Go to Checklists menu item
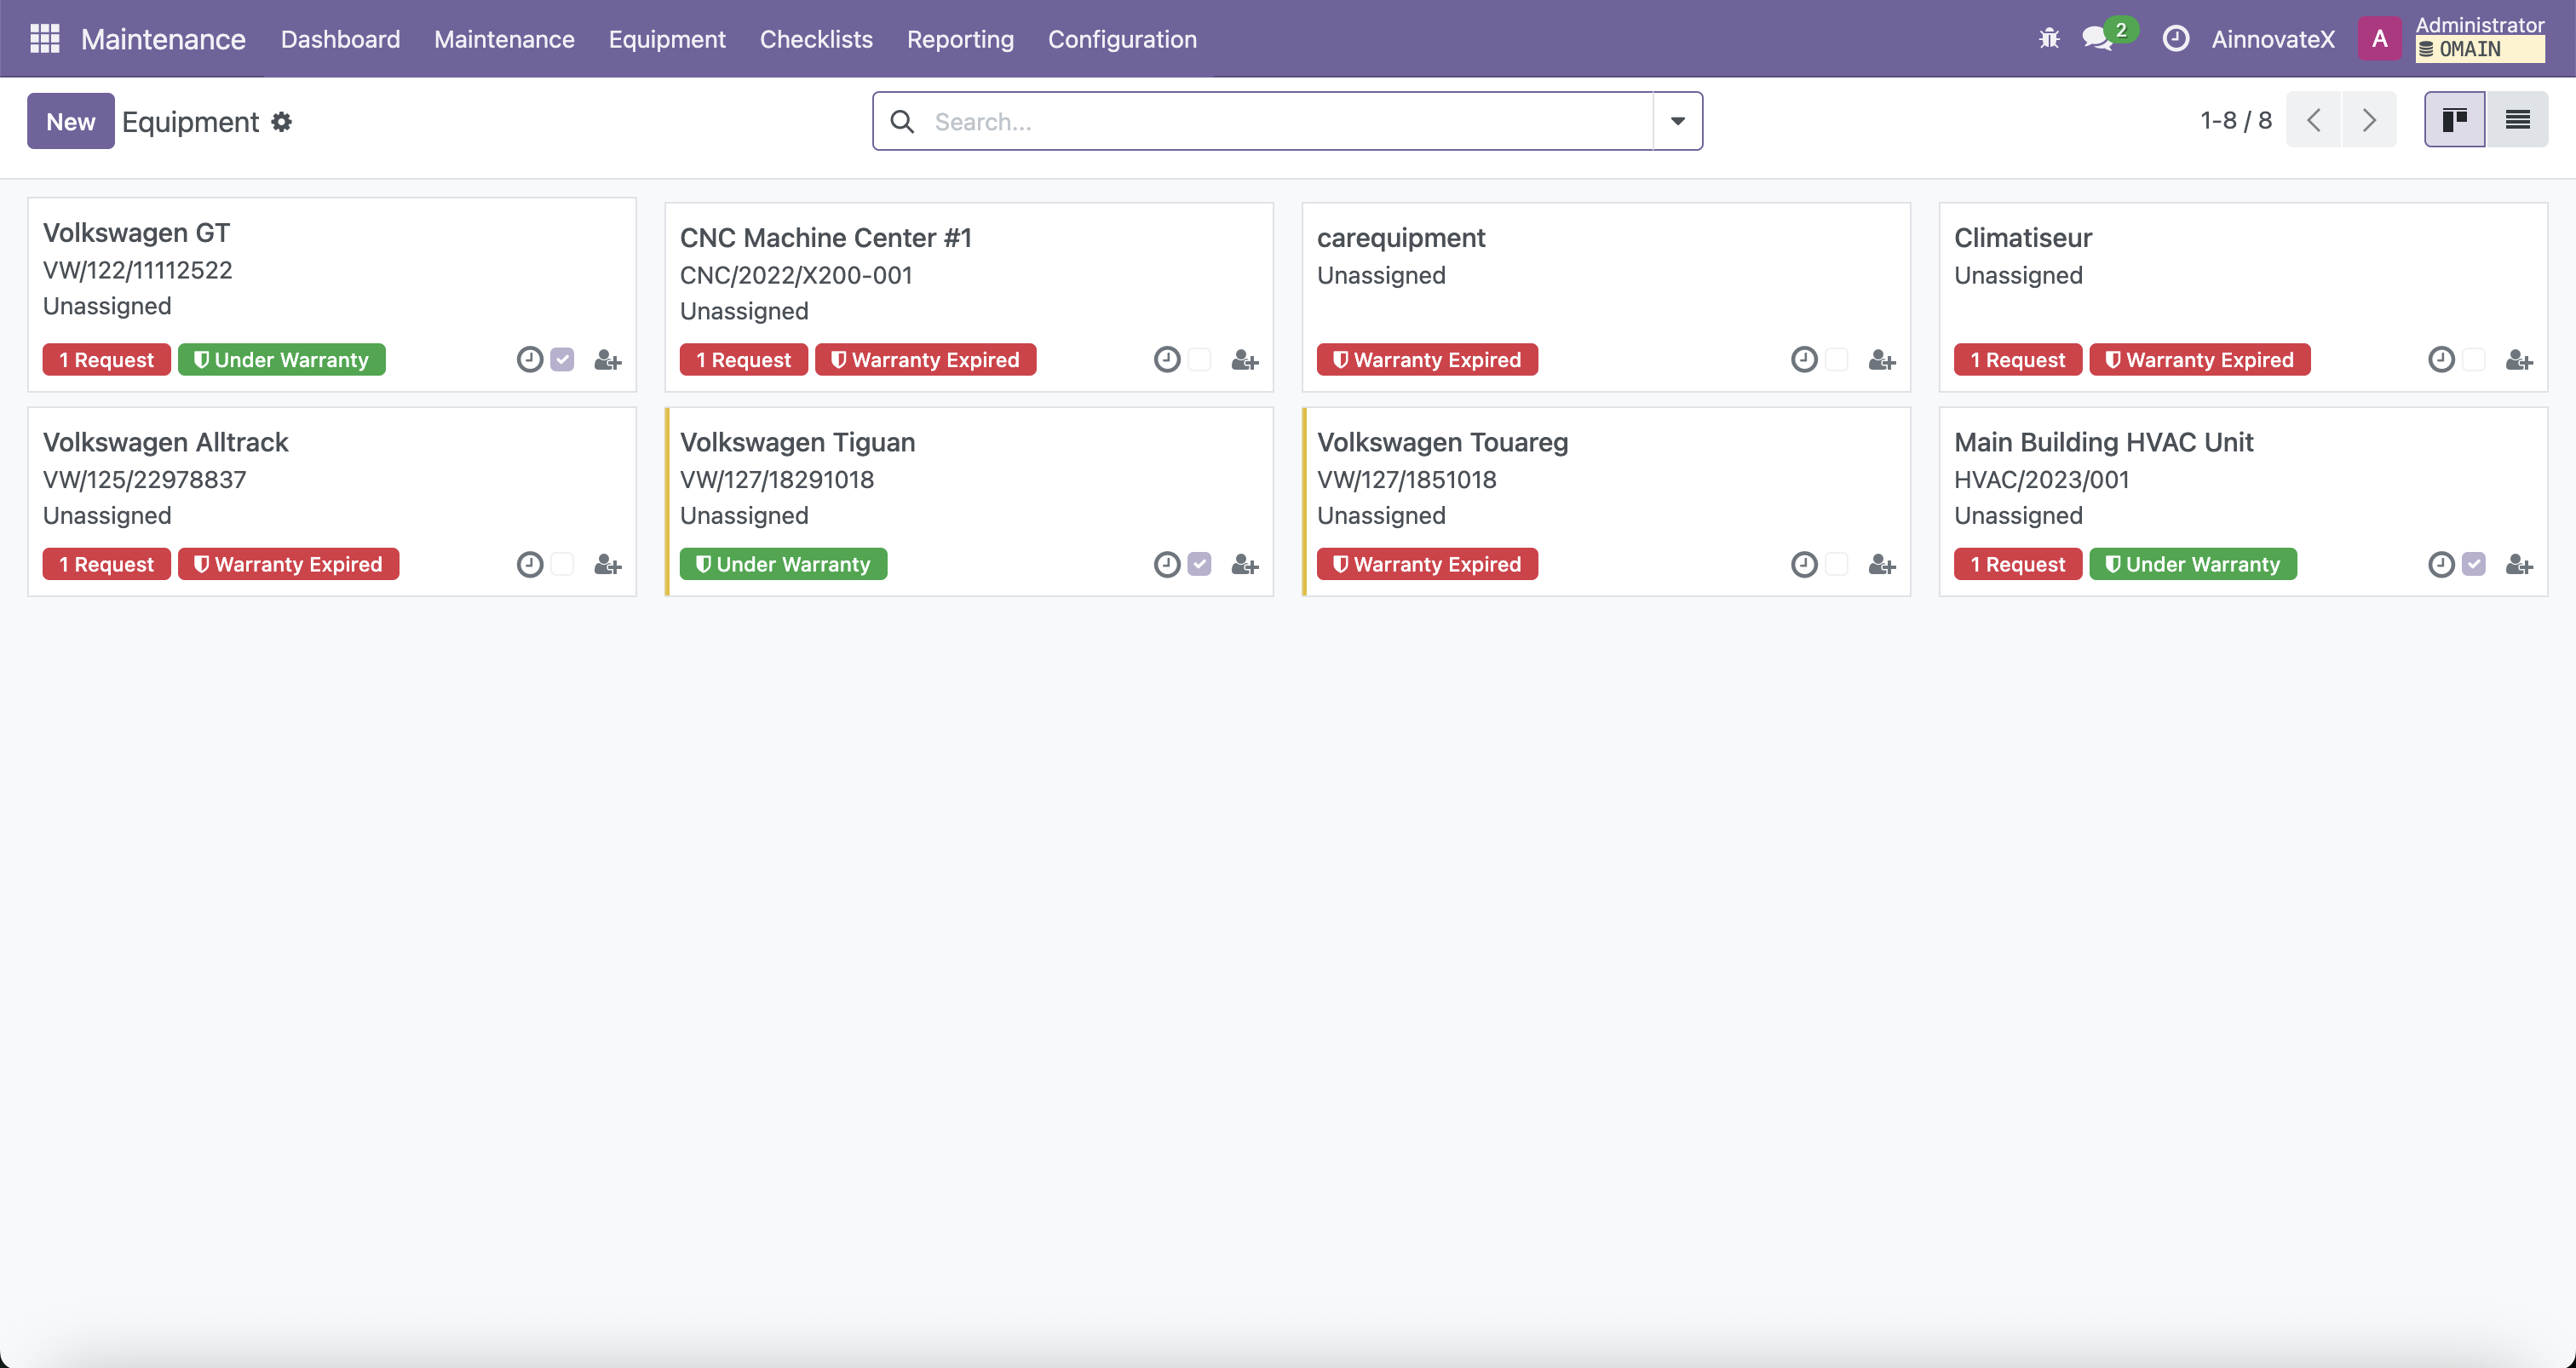The image size is (2576, 1368). click(816, 39)
